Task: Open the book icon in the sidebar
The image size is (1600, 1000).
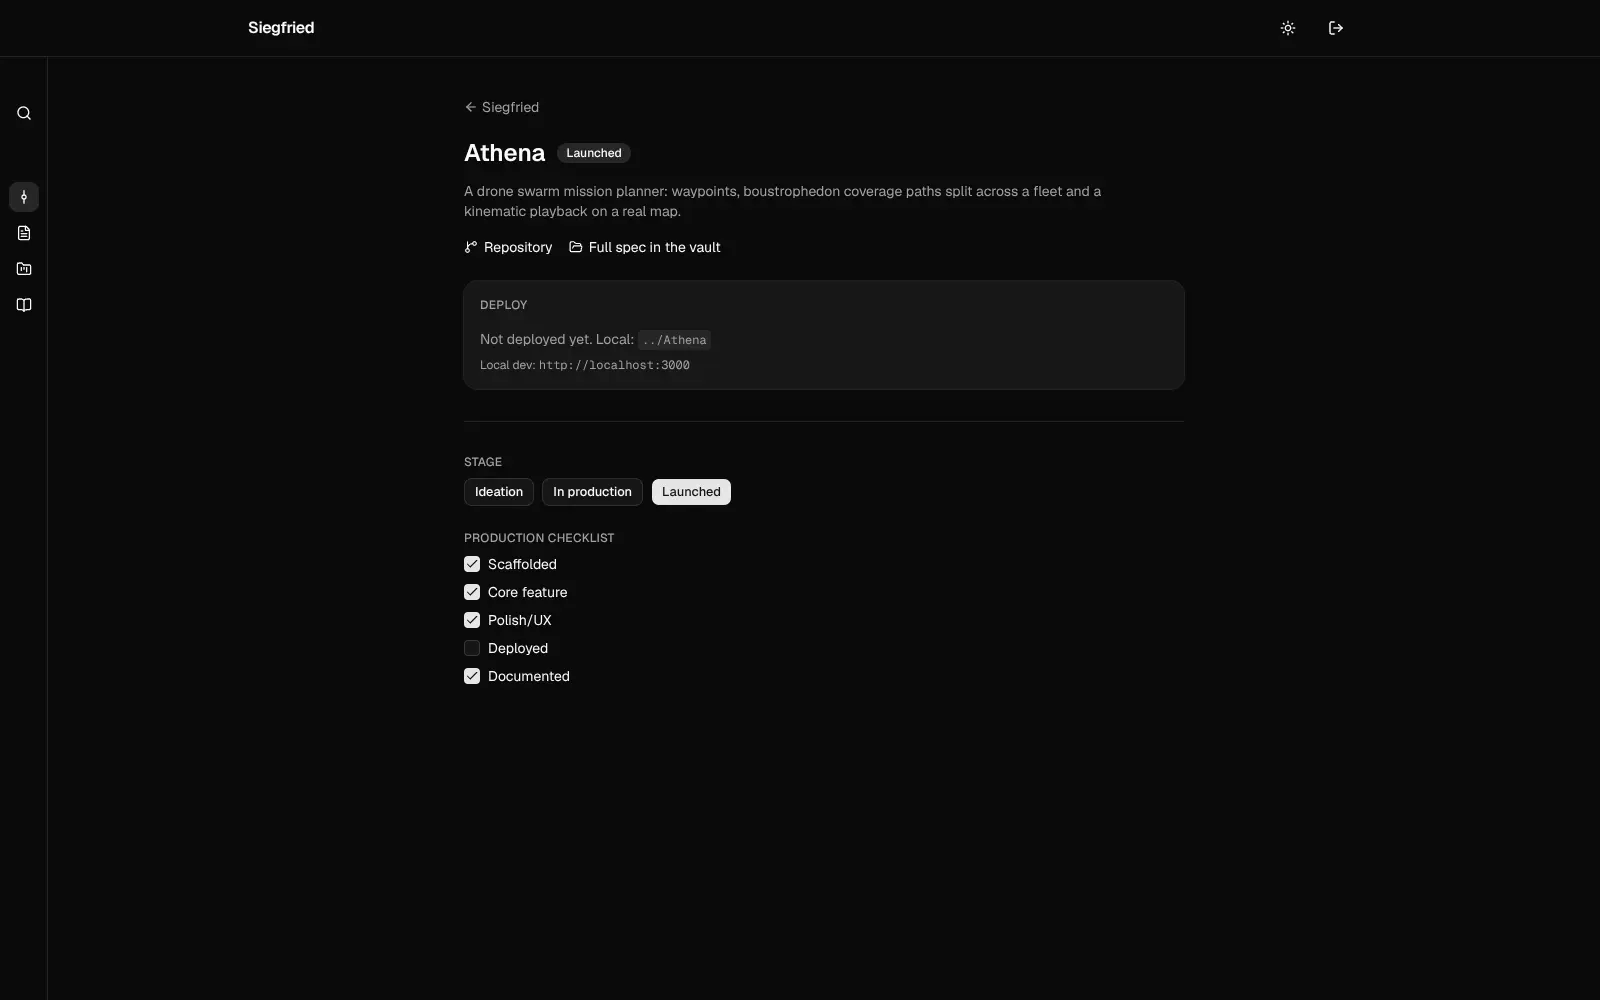Action: pyautogui.click(x=24, y=305)
